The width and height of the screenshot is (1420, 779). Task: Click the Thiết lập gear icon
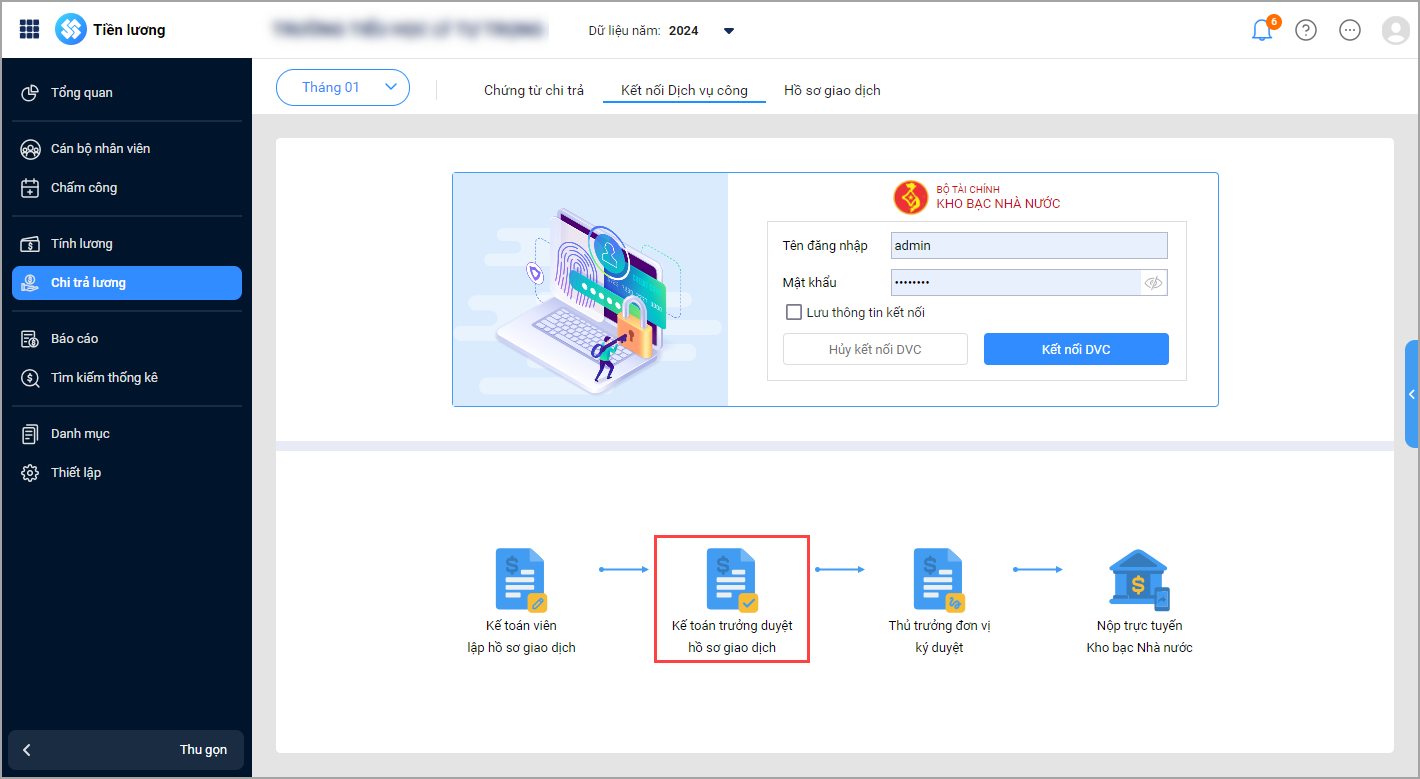[30, 473]
